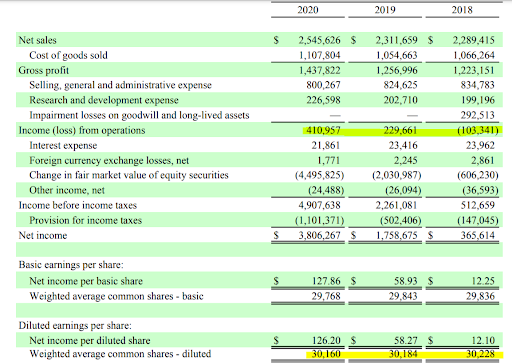Select foreign currency loss value 1,771
The width and height of the screenshot is (512, 364).
tap(328, 160)
